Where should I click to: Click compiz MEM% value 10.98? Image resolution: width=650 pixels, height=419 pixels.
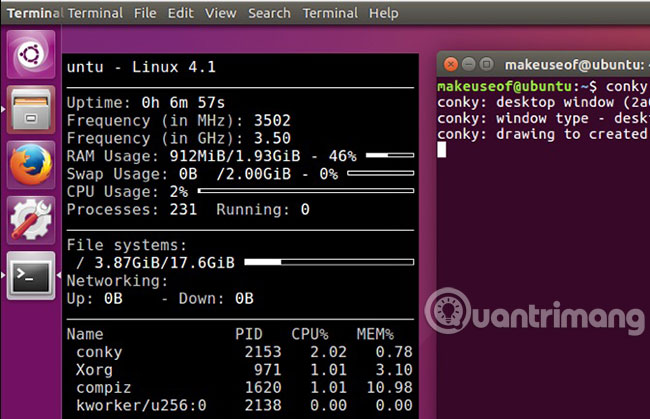(390, 388)
